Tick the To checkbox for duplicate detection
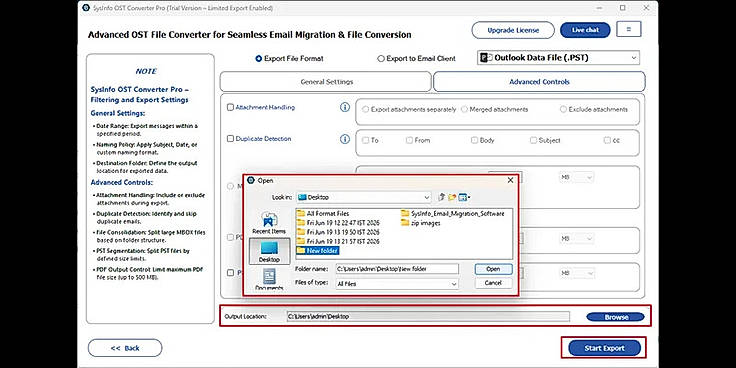The height and width of the screenshot is (368, 736). point(366,140)
